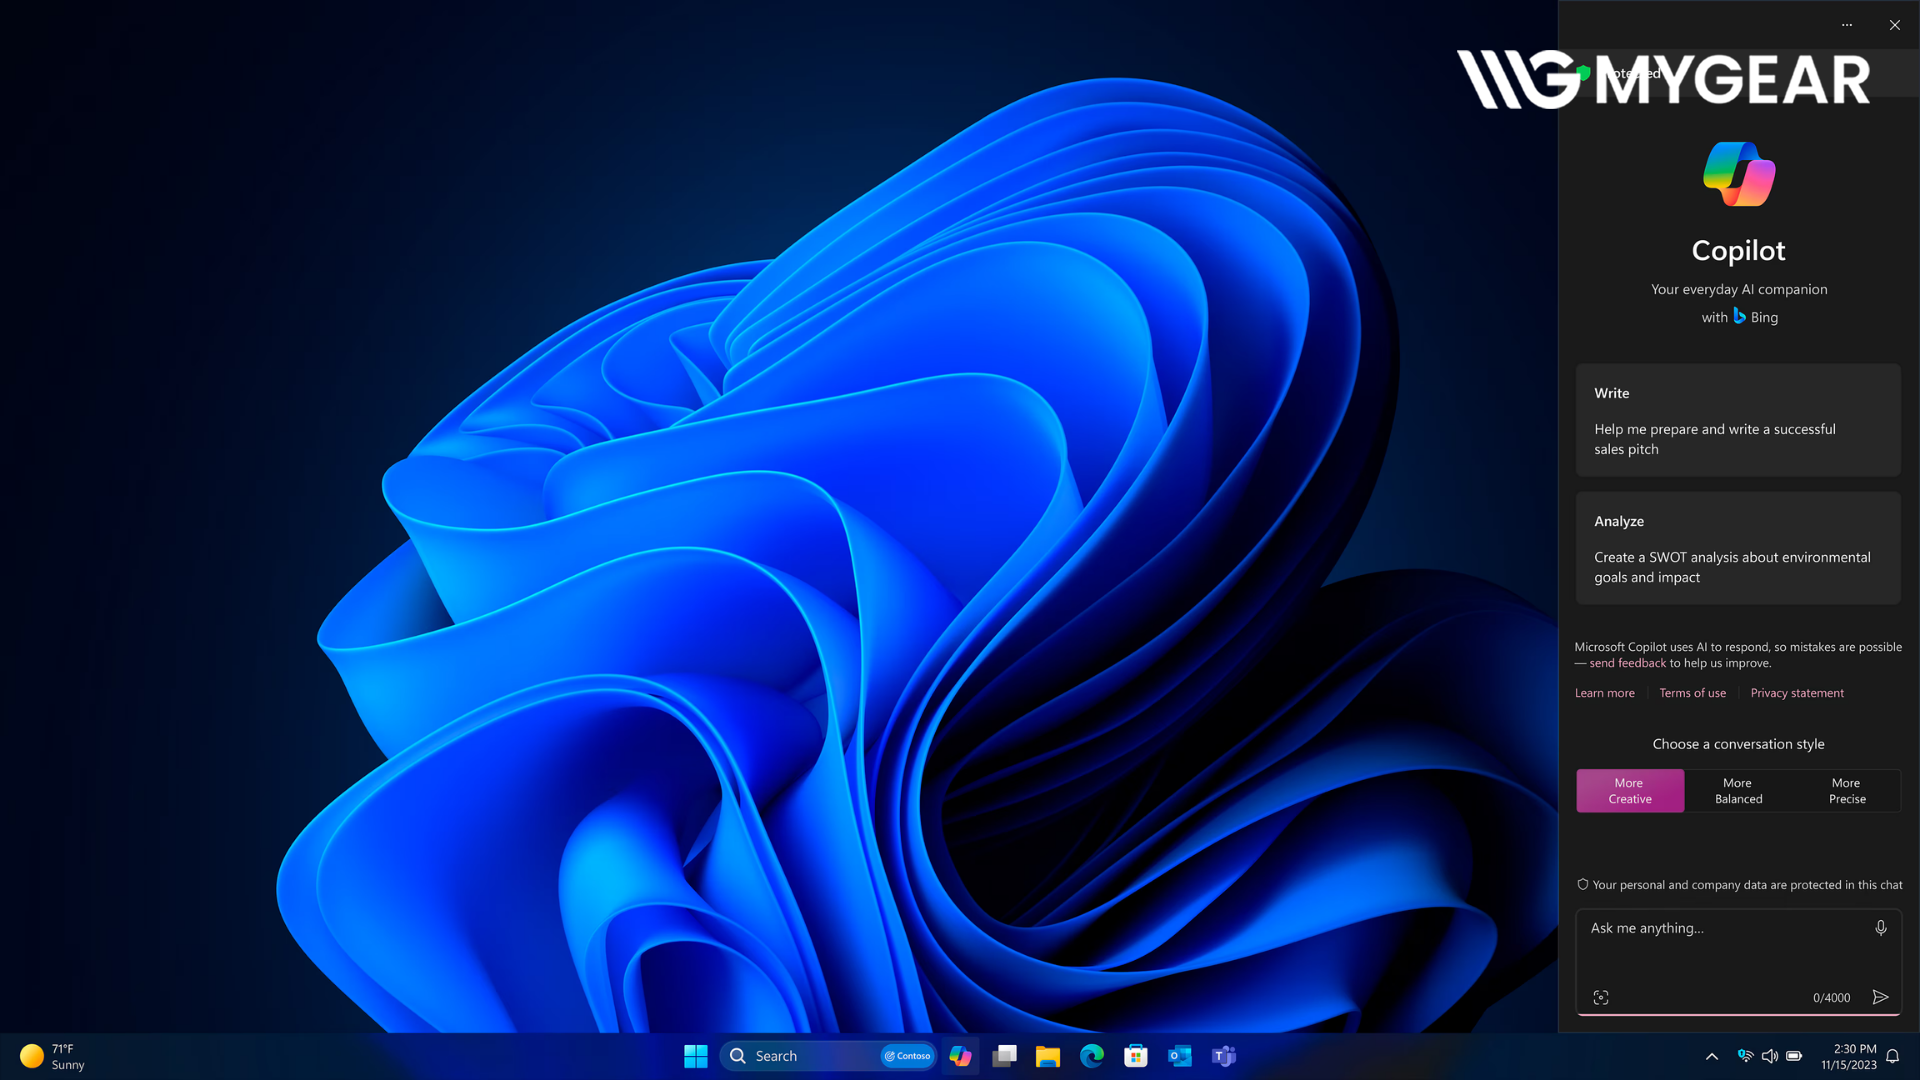Click the Write sales pitch suggestion card
1920x1080 pixels.
1738,420
